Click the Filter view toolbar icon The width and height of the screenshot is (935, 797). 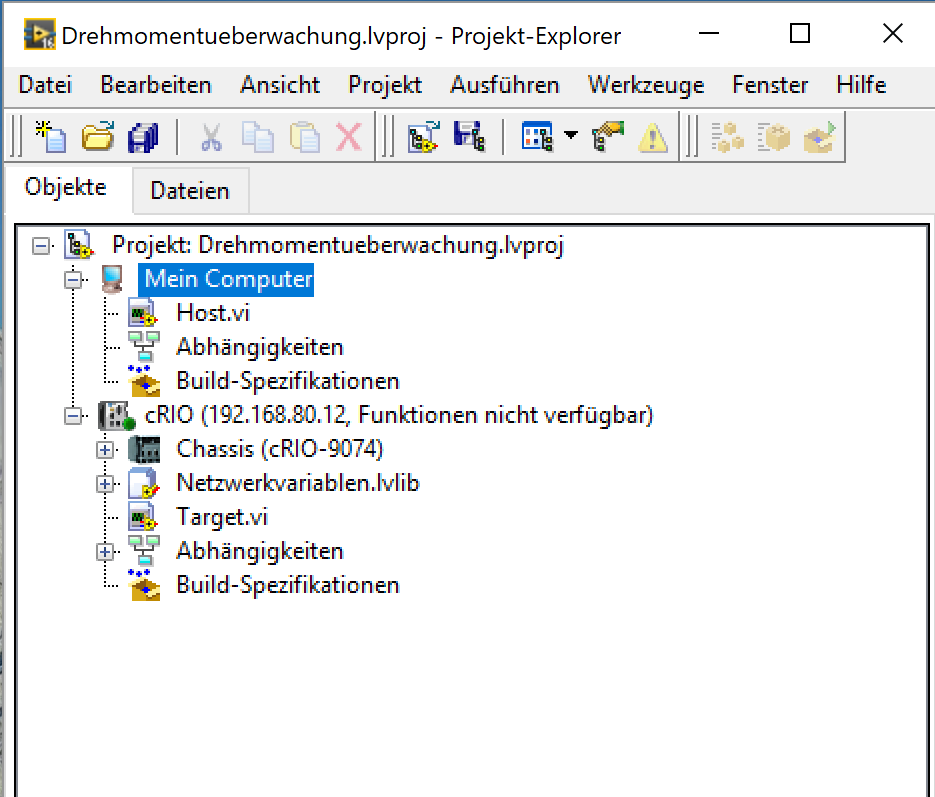point(537,137)
